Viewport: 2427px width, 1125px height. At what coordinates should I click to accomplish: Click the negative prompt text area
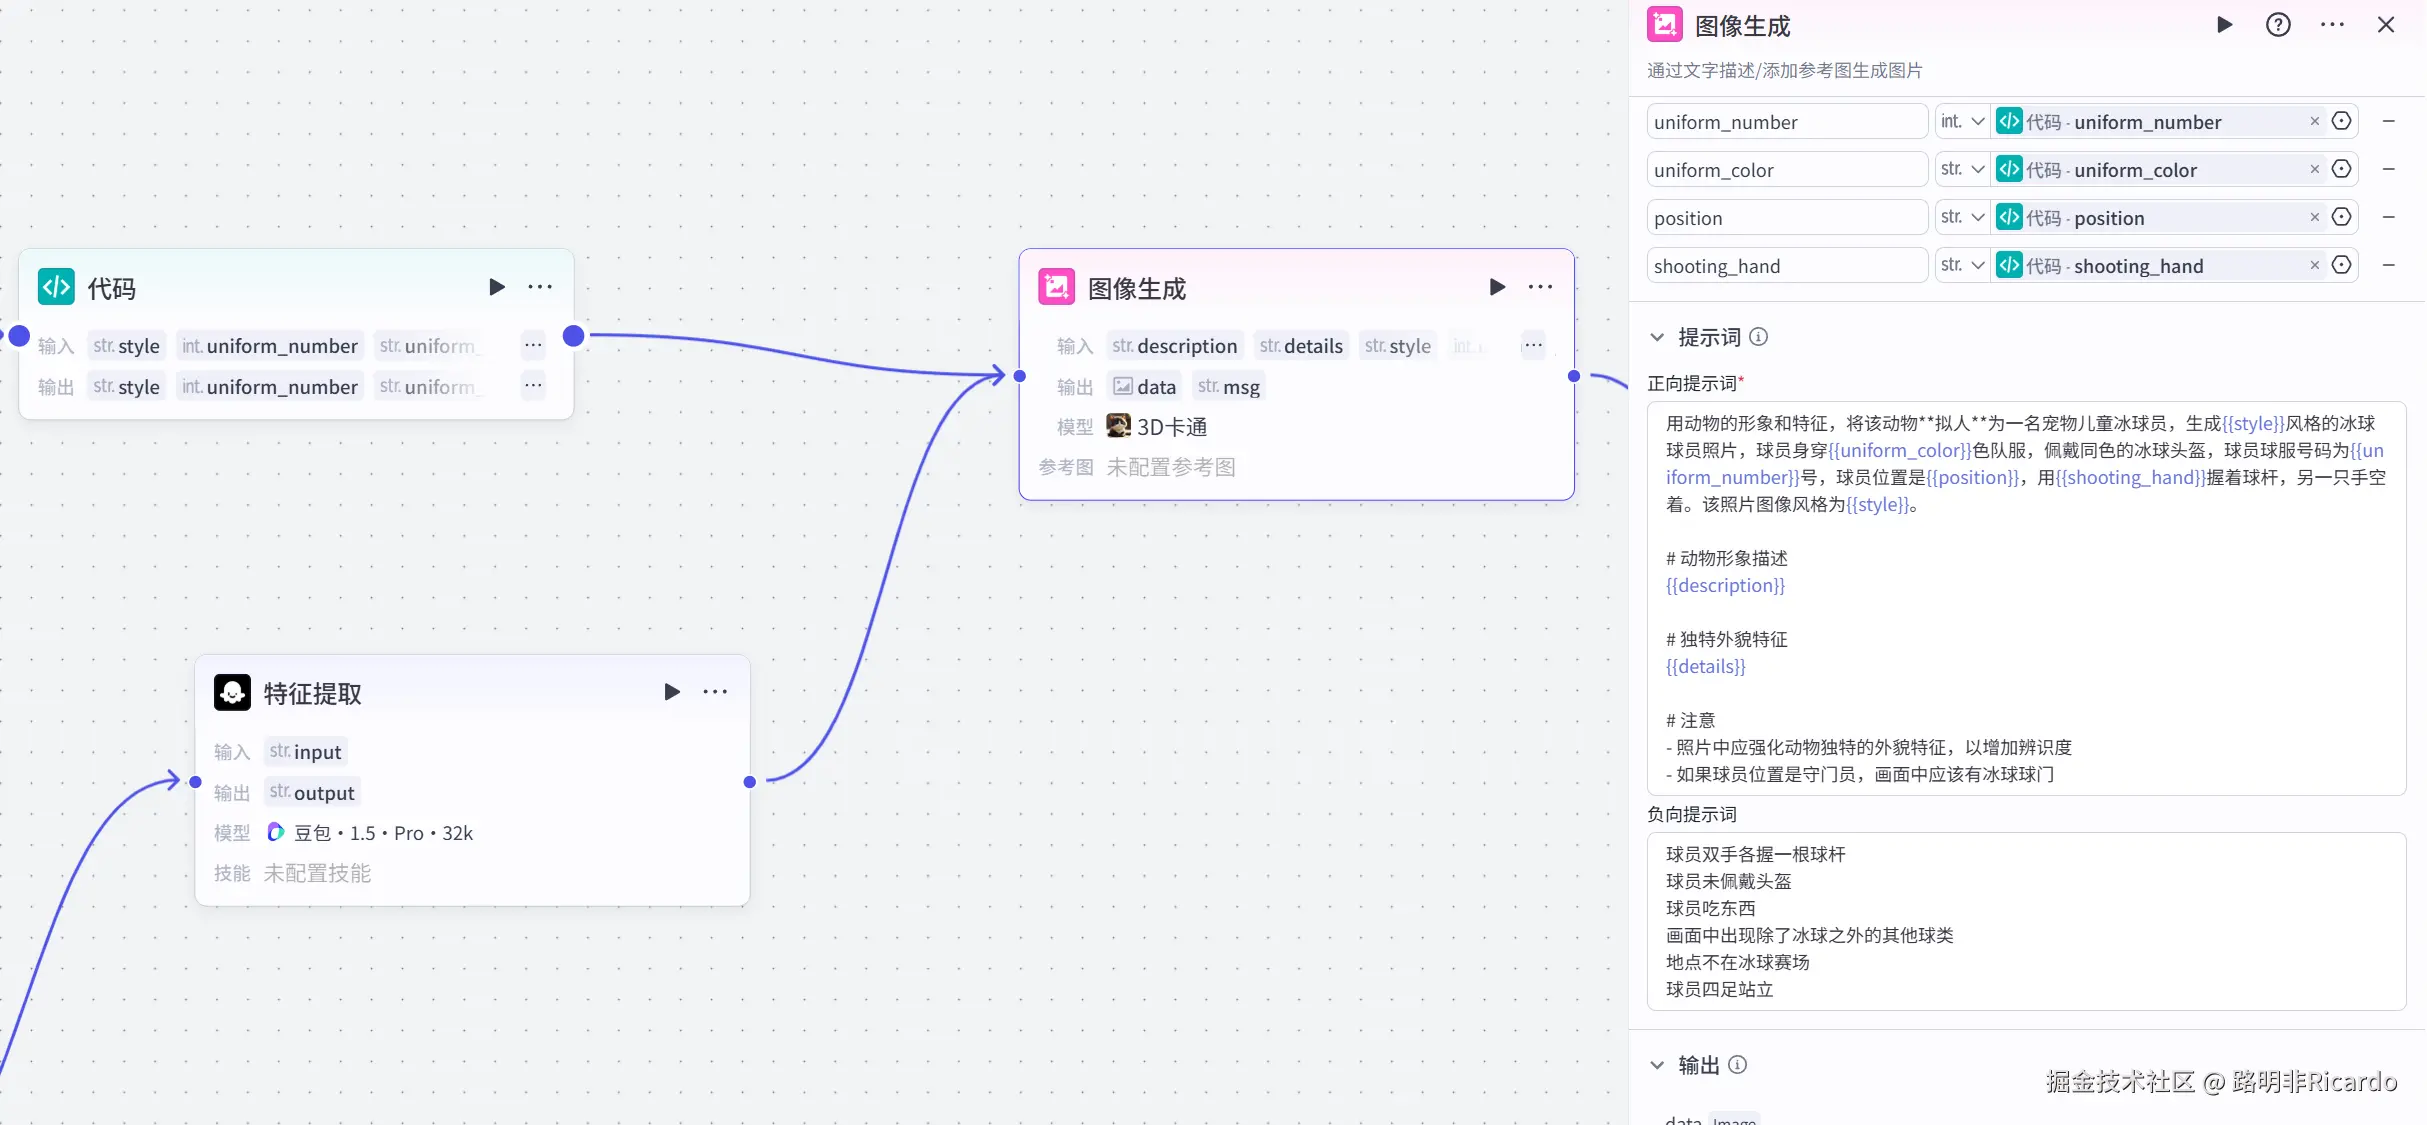2026,921
